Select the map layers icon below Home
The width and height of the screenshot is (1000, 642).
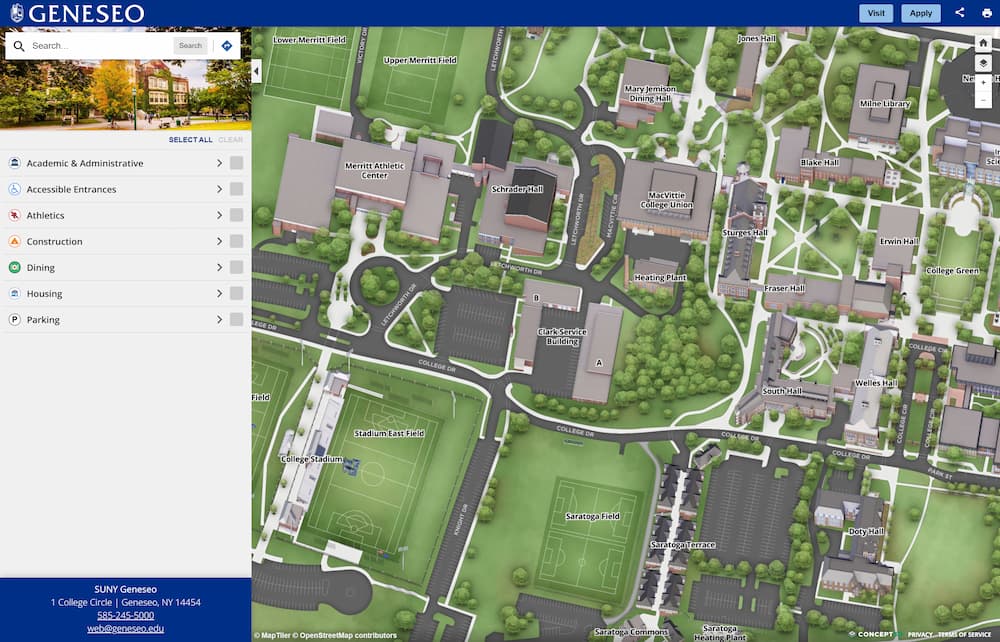pyautogui.click(x=984, y=62)
